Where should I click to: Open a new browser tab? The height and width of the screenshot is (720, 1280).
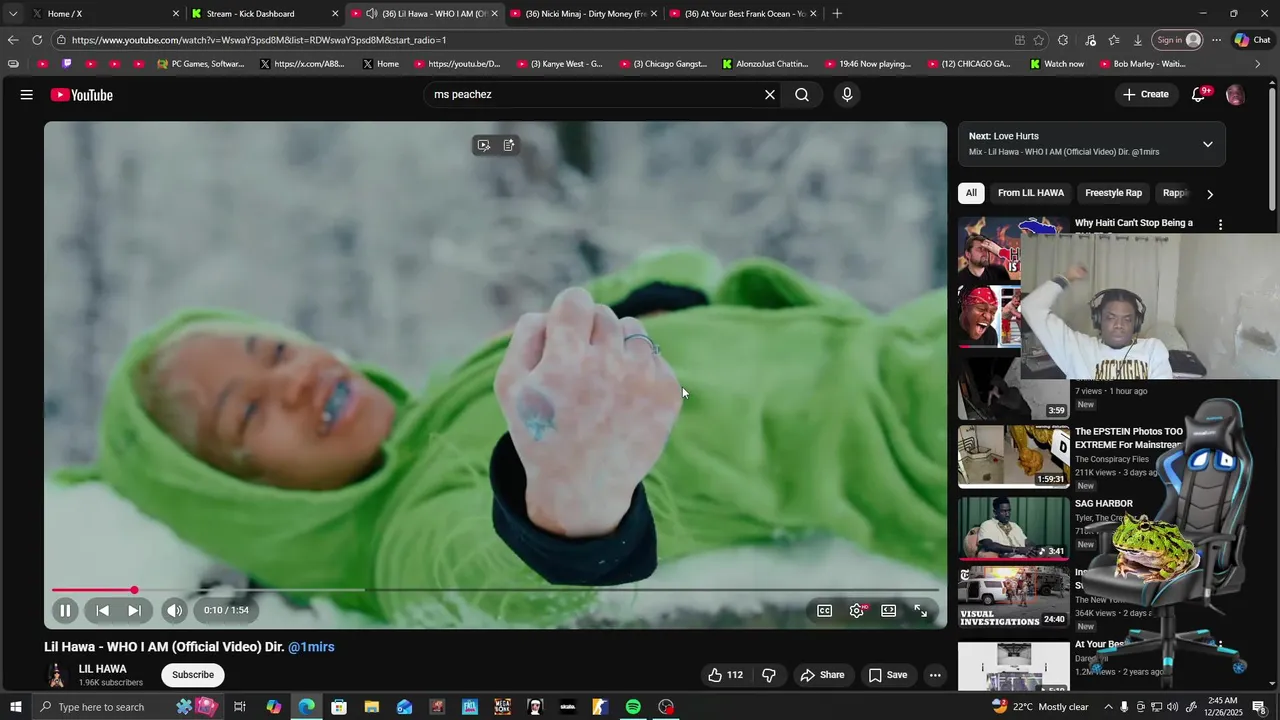tap(837, 14)
